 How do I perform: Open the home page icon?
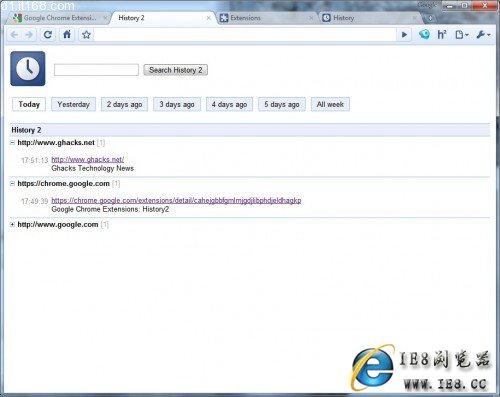point(67,35)
